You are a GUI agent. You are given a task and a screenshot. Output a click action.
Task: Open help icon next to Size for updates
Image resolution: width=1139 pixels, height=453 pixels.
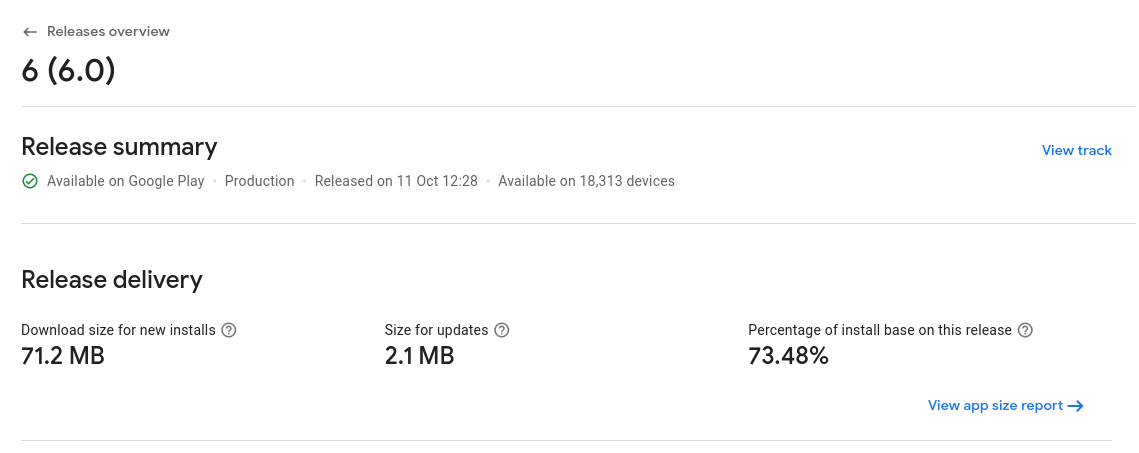(502, 330)
